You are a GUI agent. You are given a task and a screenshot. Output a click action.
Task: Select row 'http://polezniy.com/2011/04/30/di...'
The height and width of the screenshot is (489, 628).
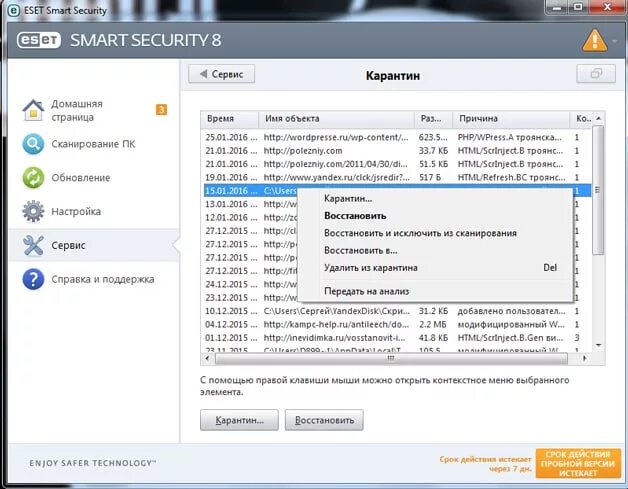click(397, 164)
